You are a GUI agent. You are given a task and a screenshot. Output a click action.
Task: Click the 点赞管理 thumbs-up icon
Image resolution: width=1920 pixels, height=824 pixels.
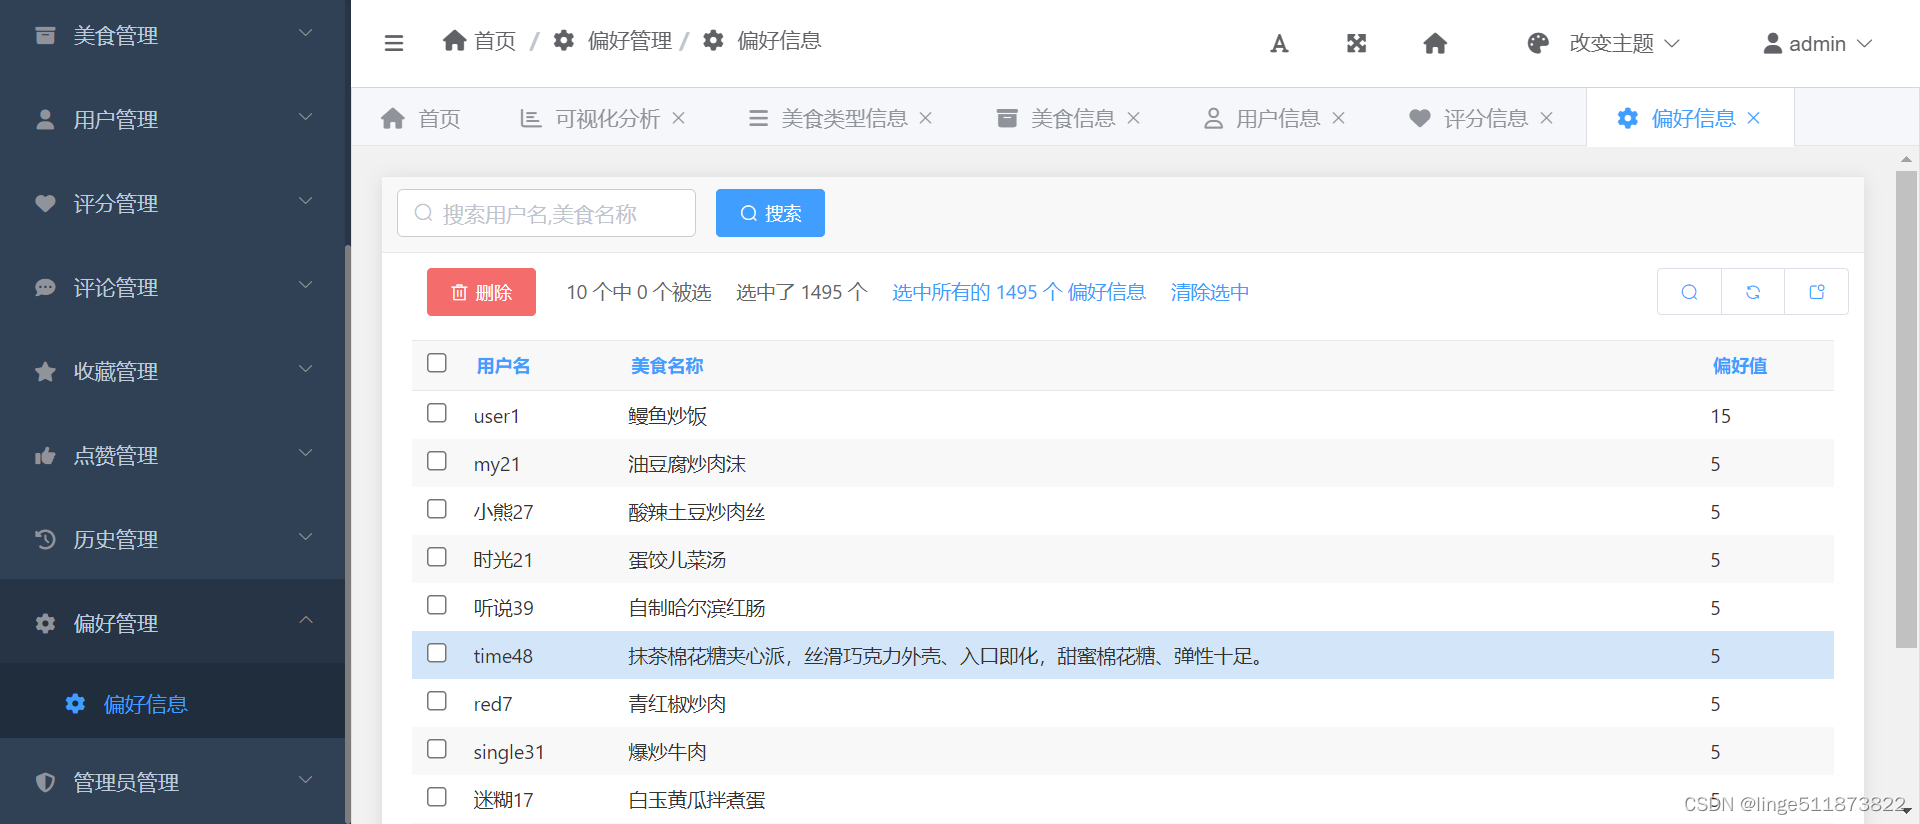click(x=45, y=455)
